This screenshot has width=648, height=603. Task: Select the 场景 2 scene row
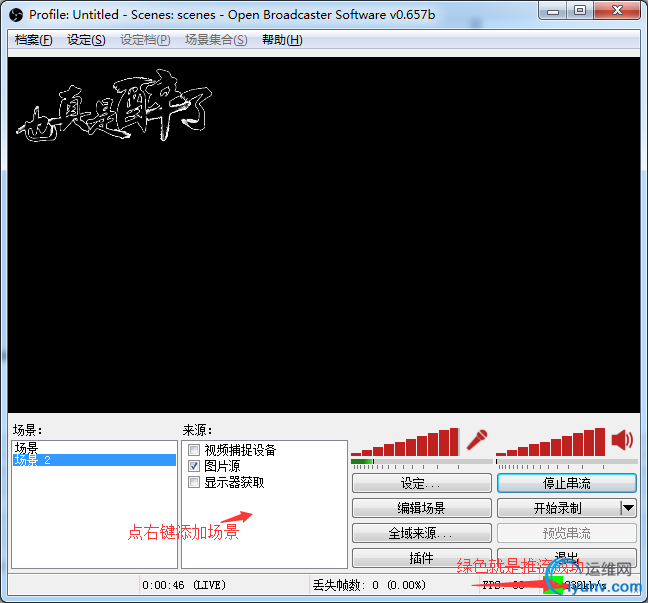95,460
